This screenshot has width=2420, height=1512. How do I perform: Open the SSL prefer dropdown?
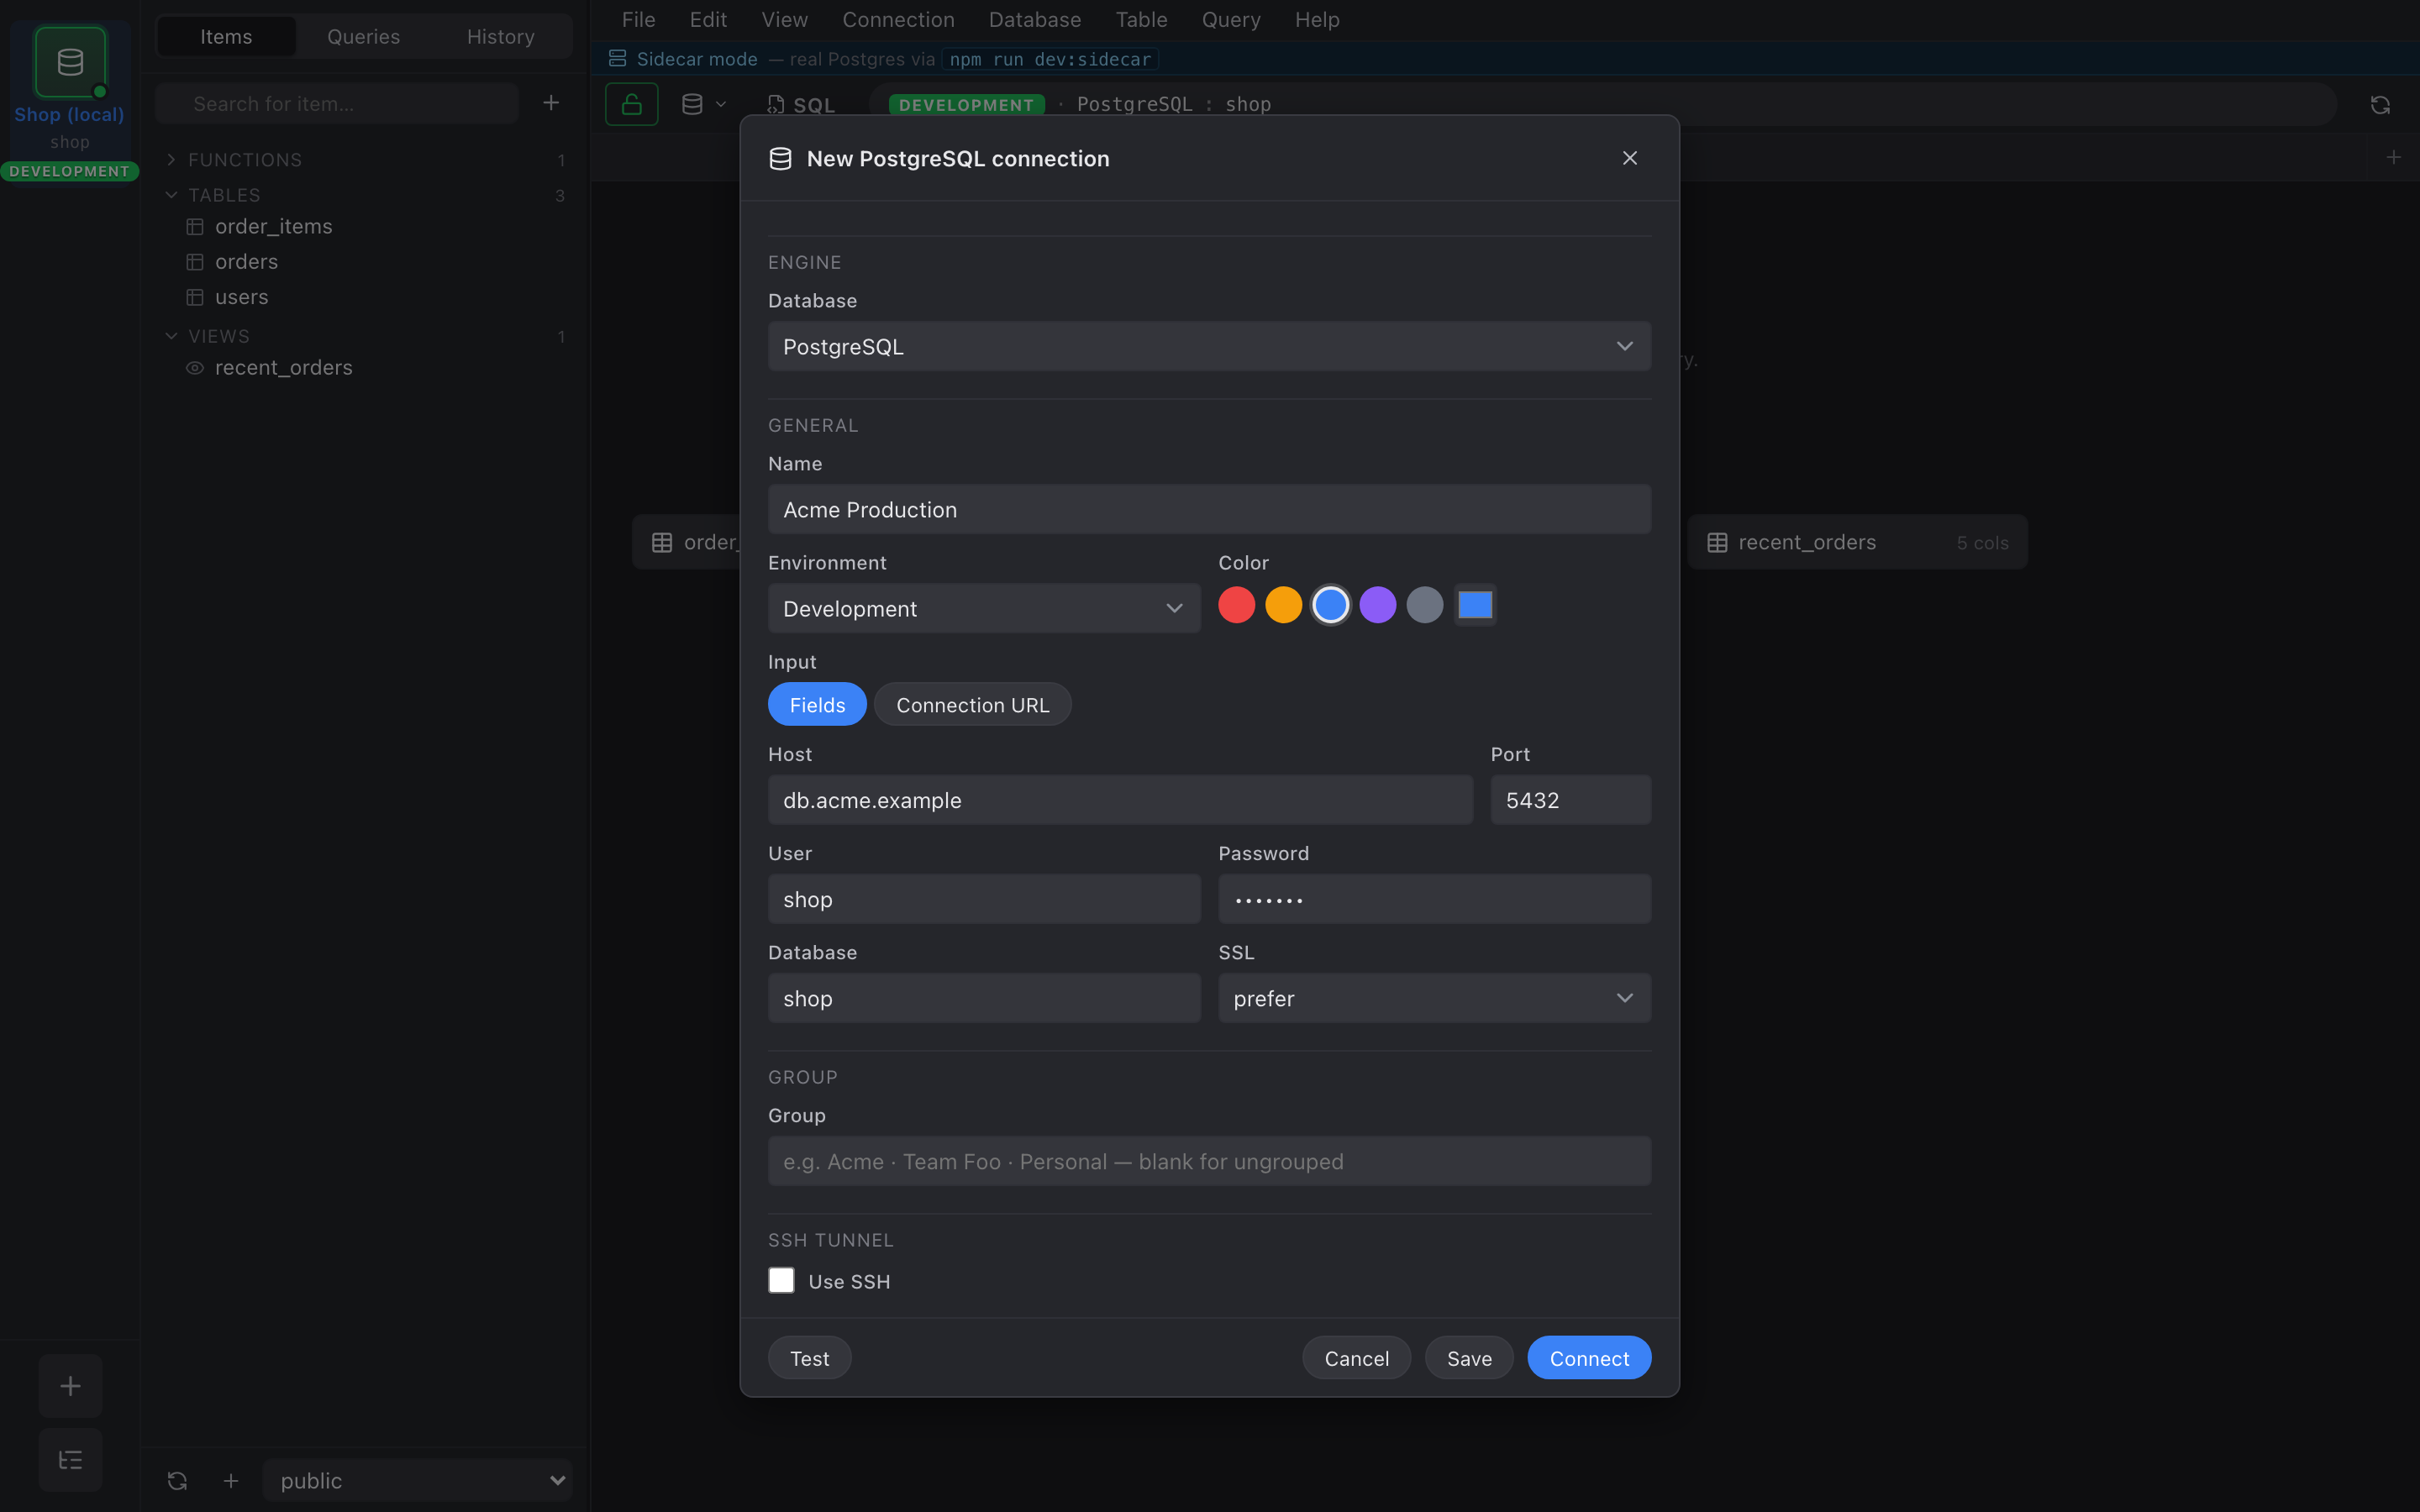coord(1434,998)
